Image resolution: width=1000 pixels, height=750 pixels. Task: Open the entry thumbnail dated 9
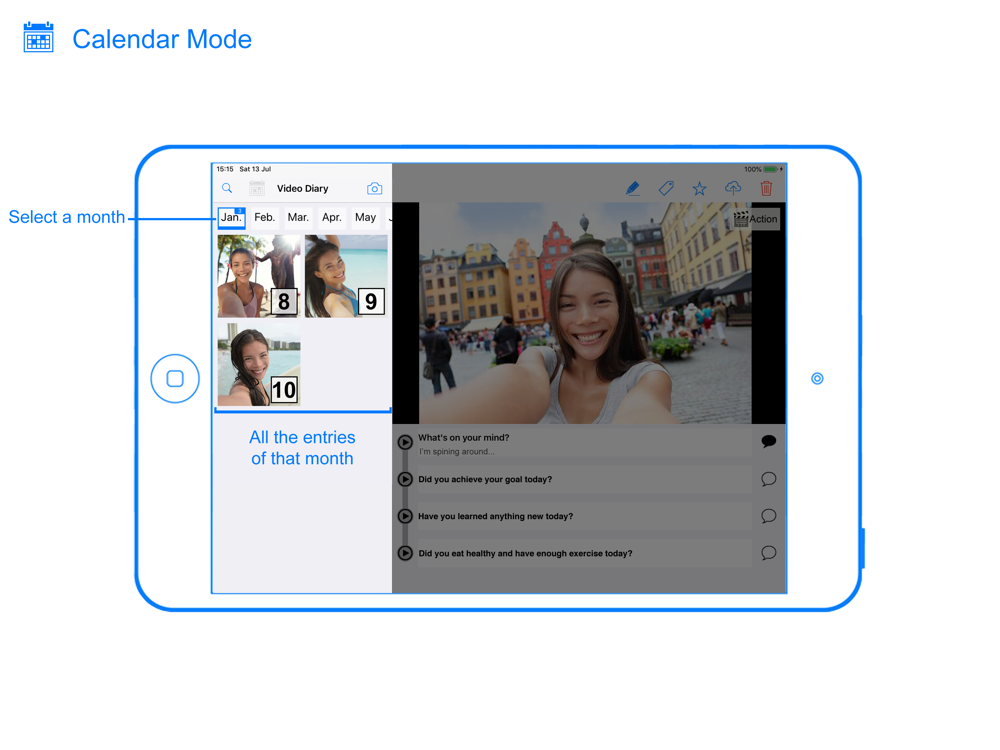[346, 276]
